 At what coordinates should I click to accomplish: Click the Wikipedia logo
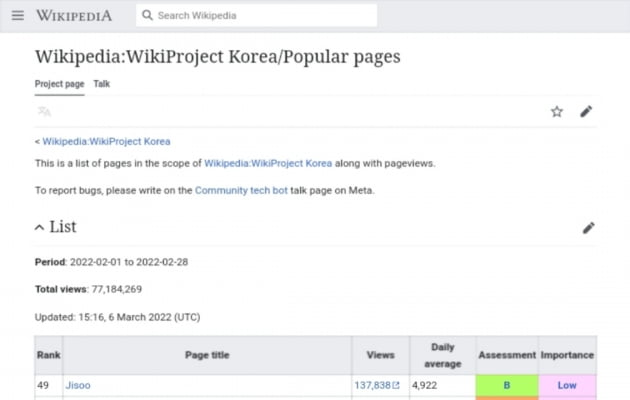pyautogui.click(x=74, y=16)
